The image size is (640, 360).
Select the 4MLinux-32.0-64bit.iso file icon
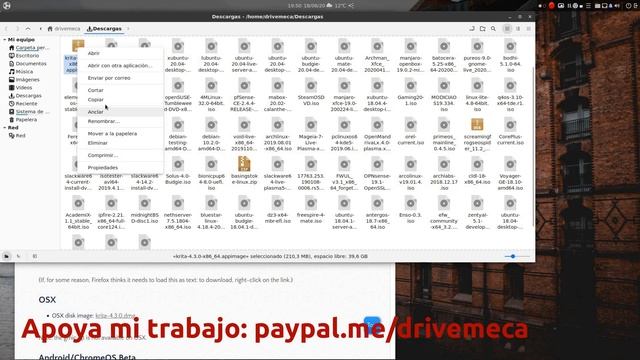(x=211, y=86)
